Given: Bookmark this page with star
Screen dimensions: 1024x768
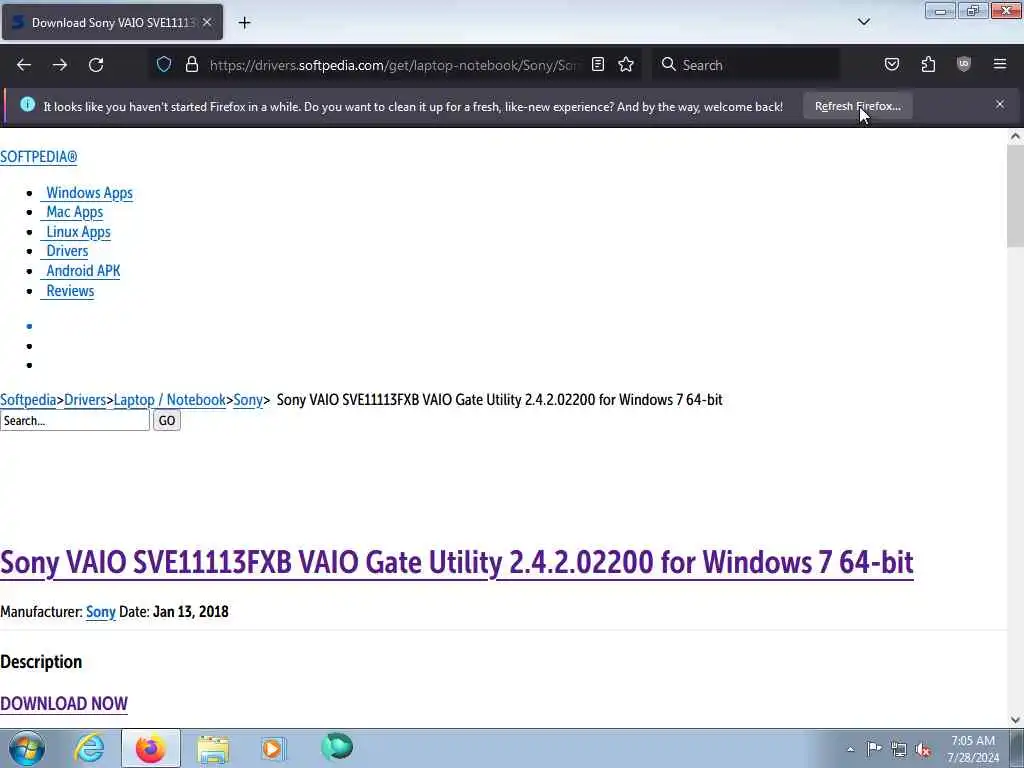Looking at the screenshot, I should (x=626, y=64).
